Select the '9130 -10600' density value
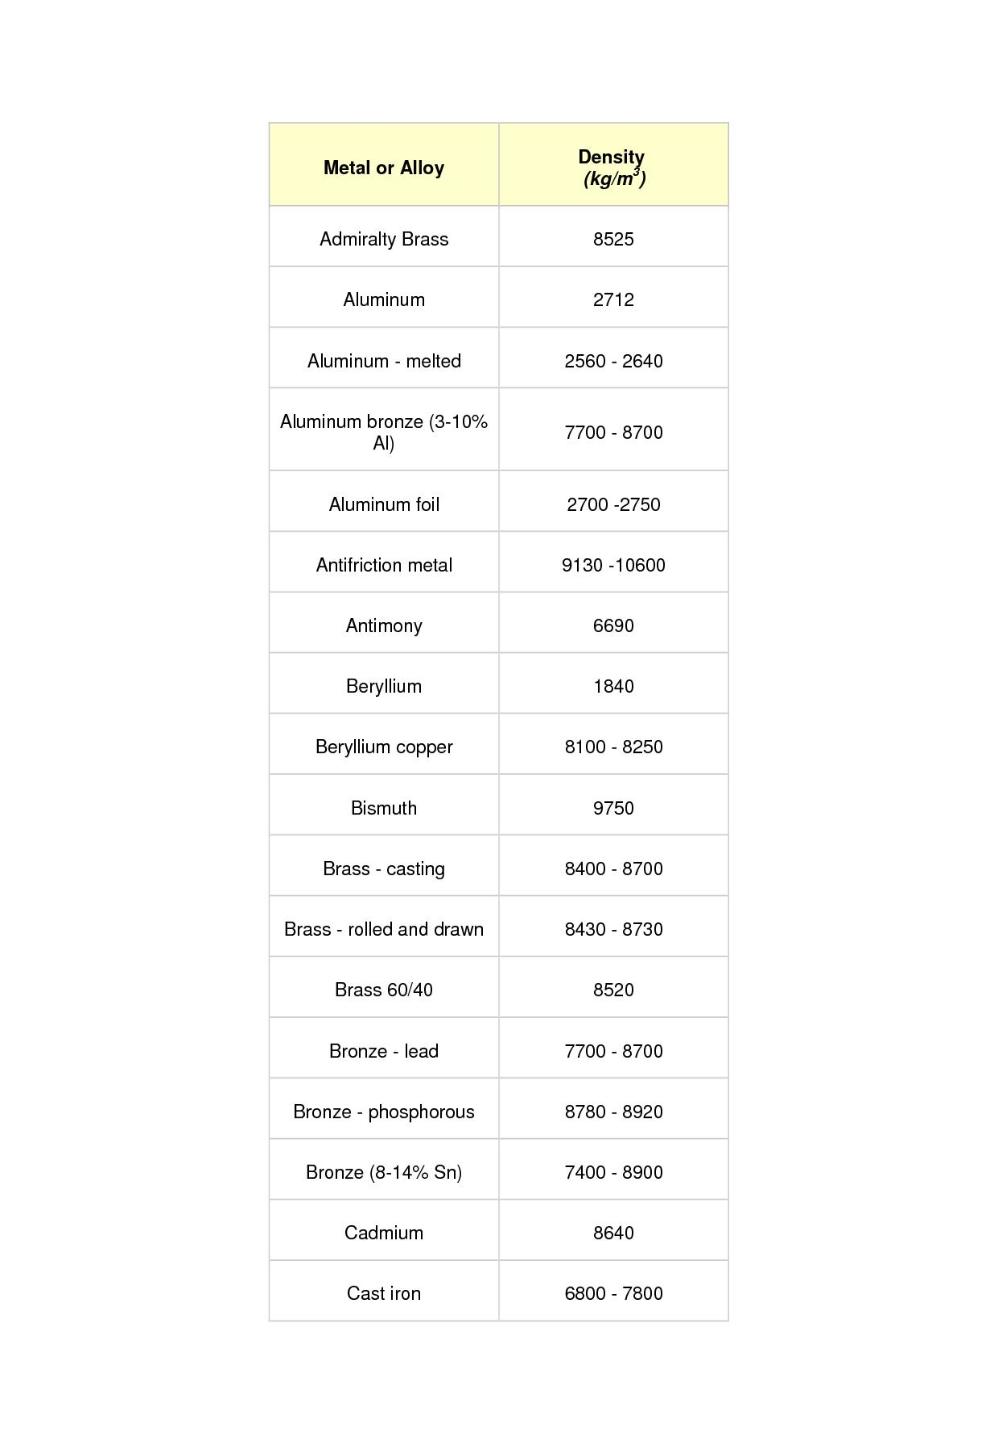This screenshot has width=998, height=1455. [x=613, y=565]
